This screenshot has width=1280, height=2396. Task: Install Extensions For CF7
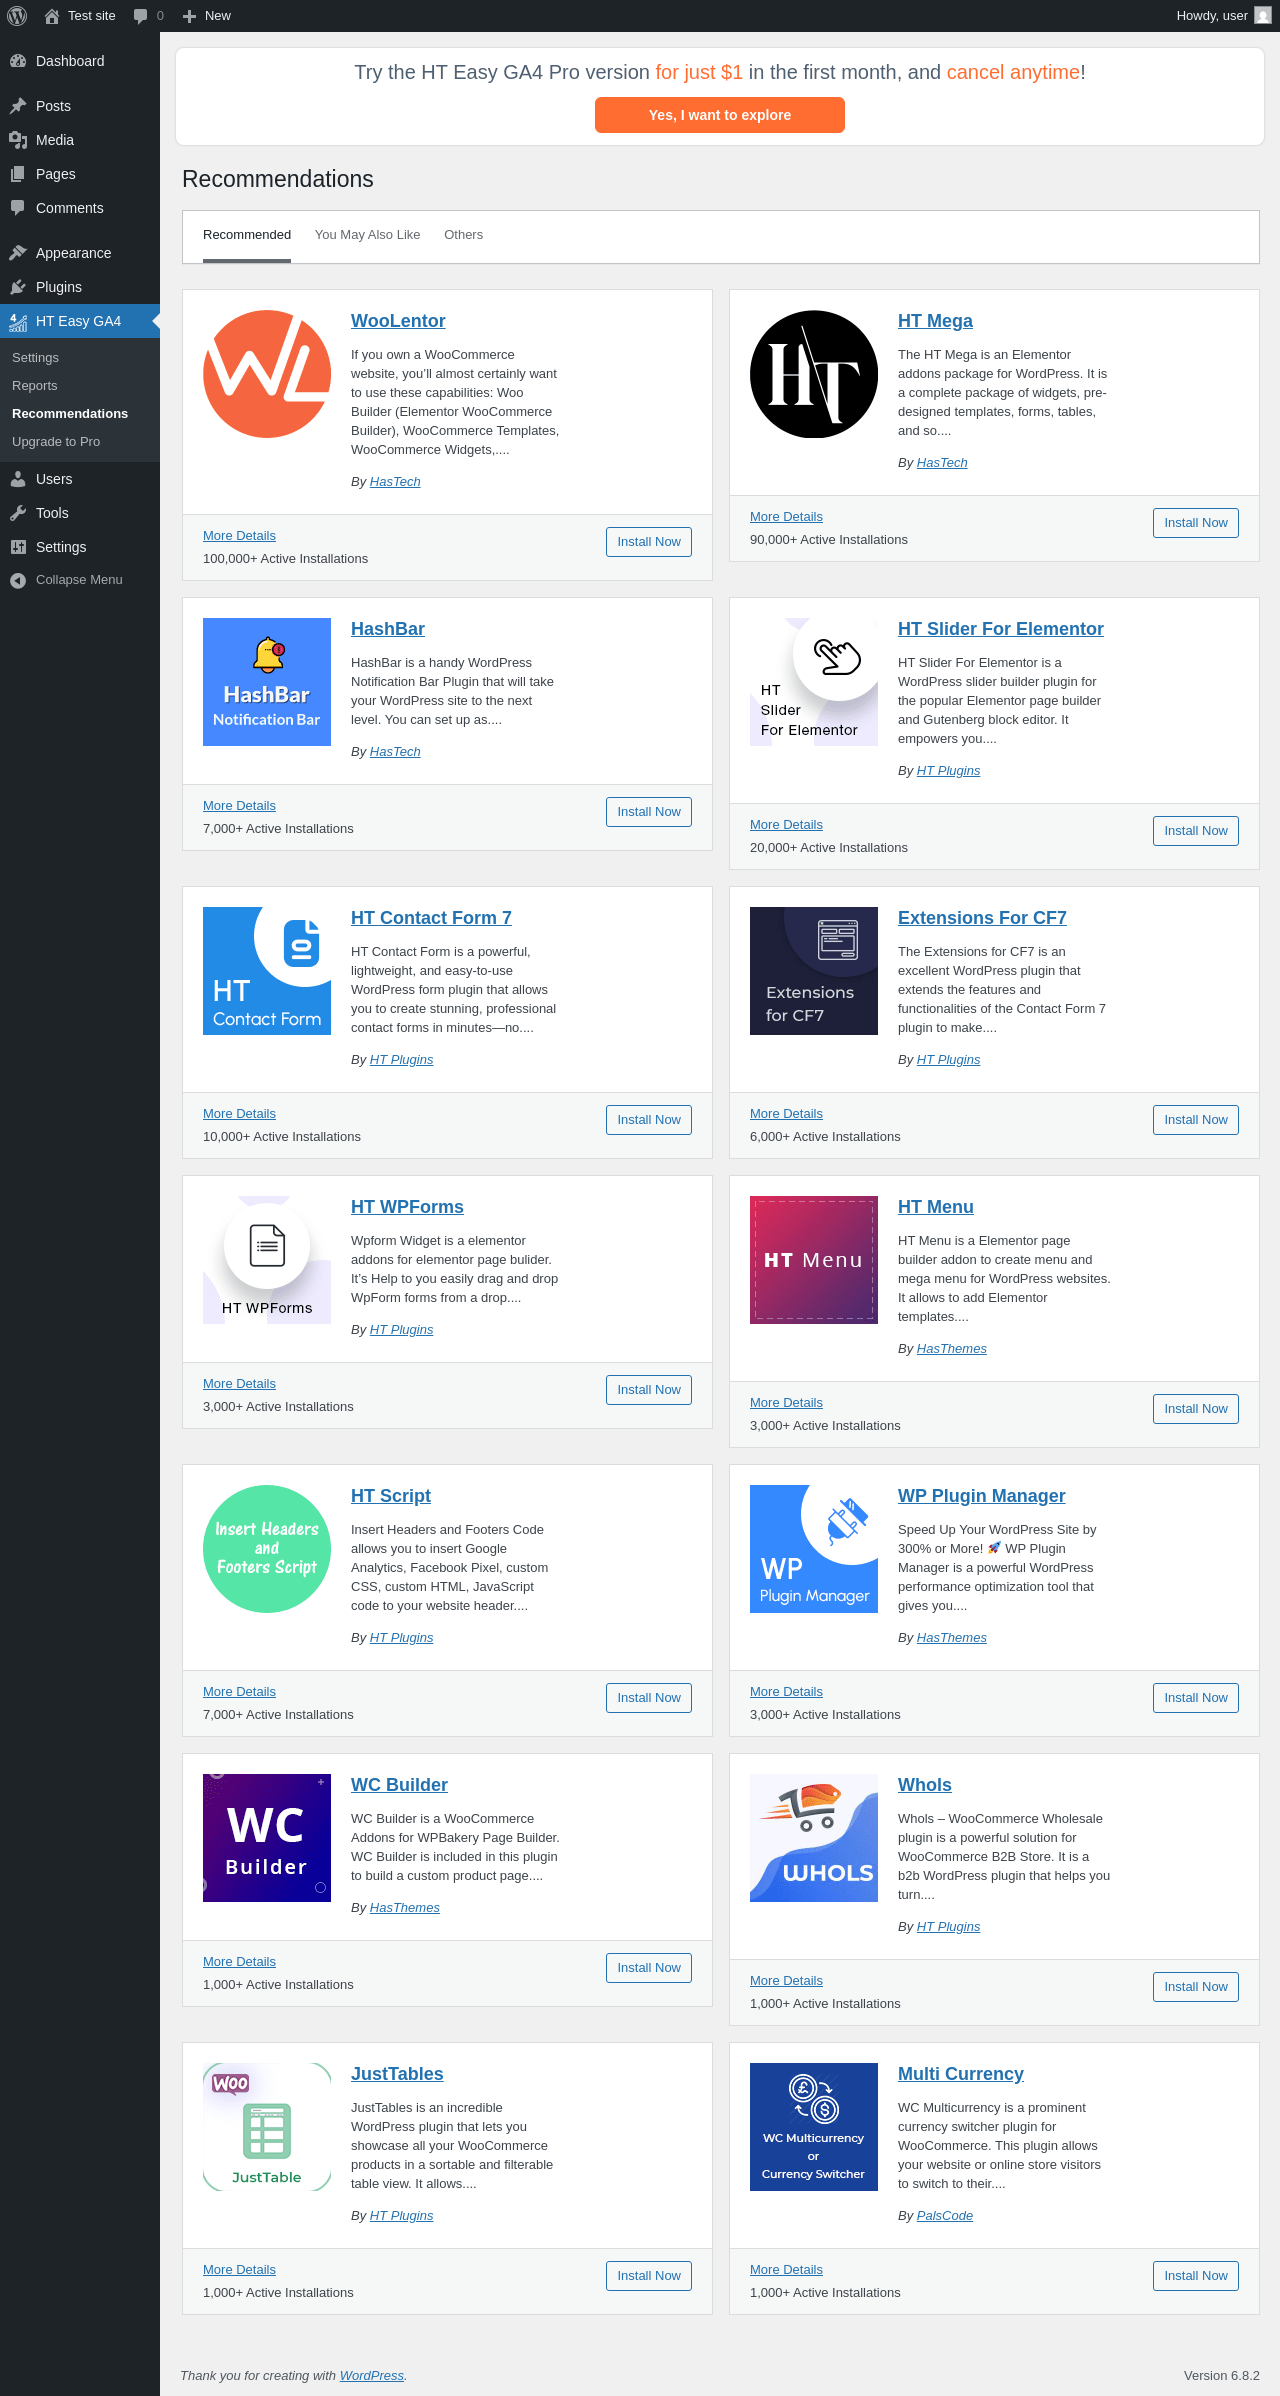tap(1196, 1120)
